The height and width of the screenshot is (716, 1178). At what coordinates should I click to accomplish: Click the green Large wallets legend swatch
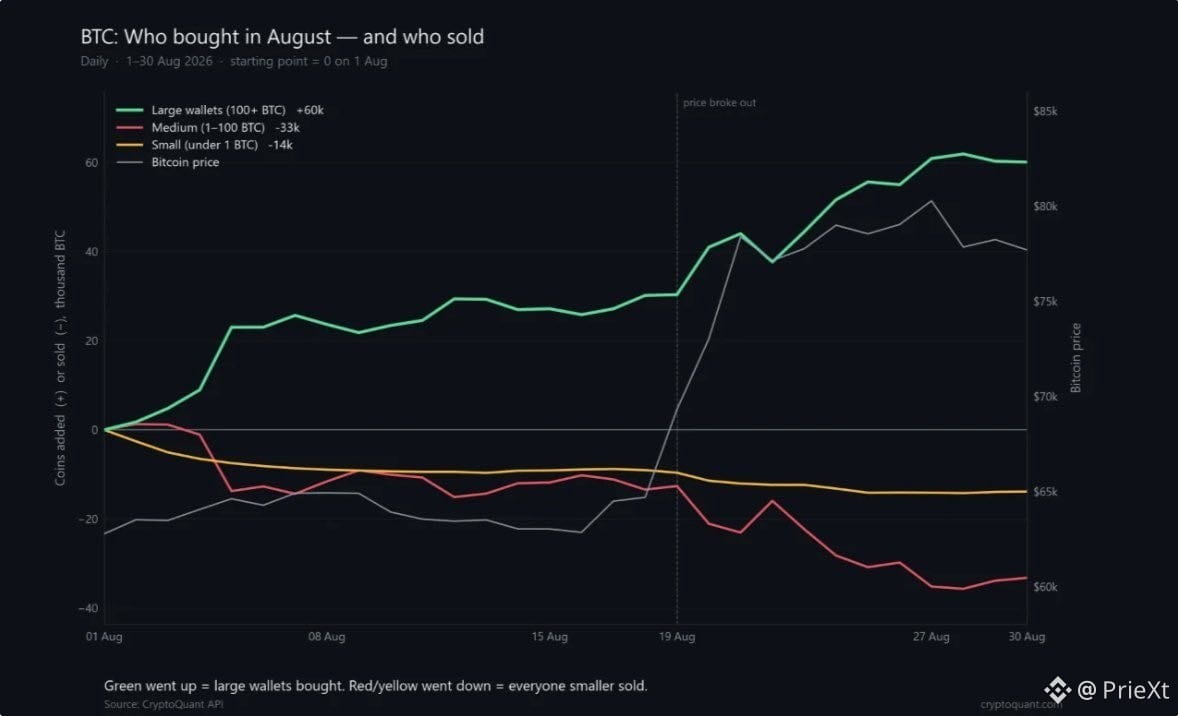(129, 110)
